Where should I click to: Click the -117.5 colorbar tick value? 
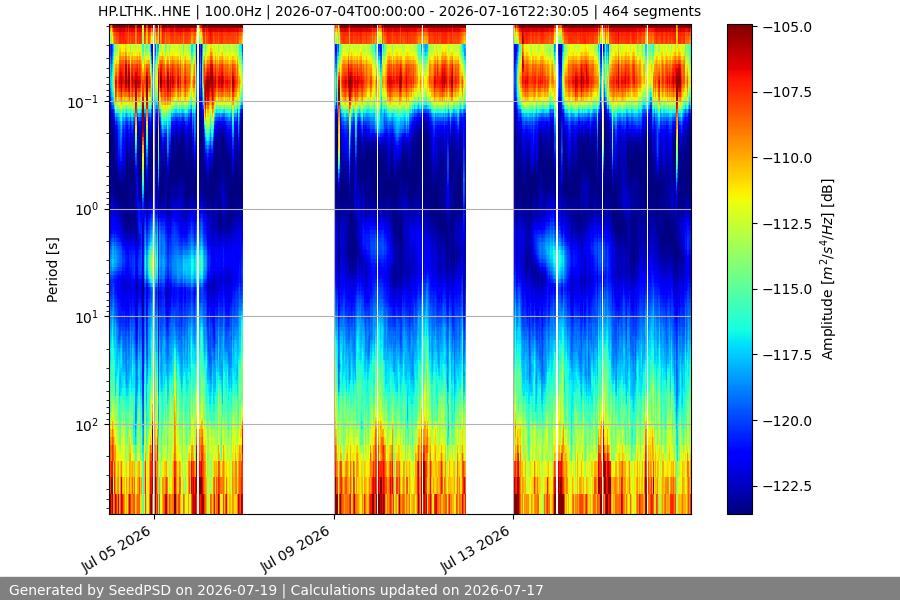(x=788, y=355)
